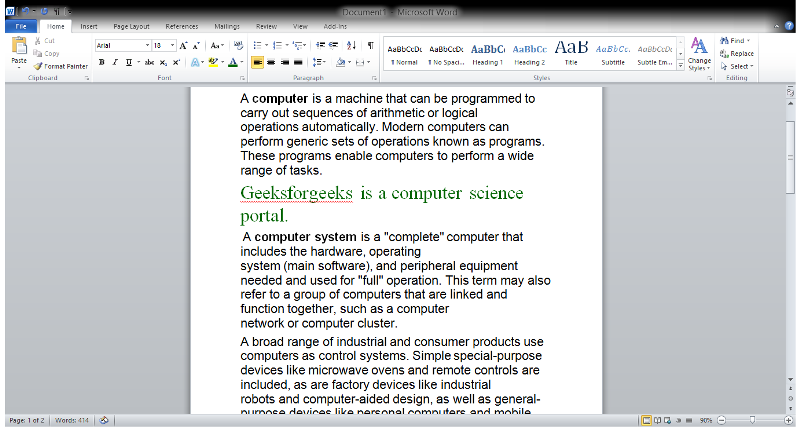Open the Insert ribbon tab
This screenshot has height=431, width=800.
89,27
